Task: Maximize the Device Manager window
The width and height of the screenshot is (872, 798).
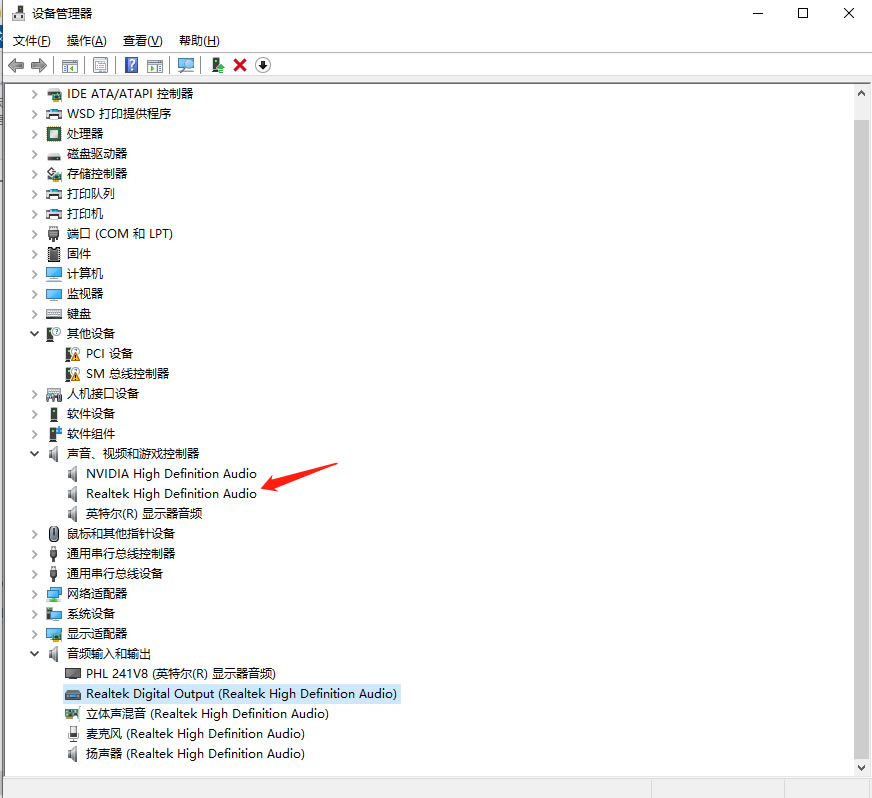Action: (802, 13)
